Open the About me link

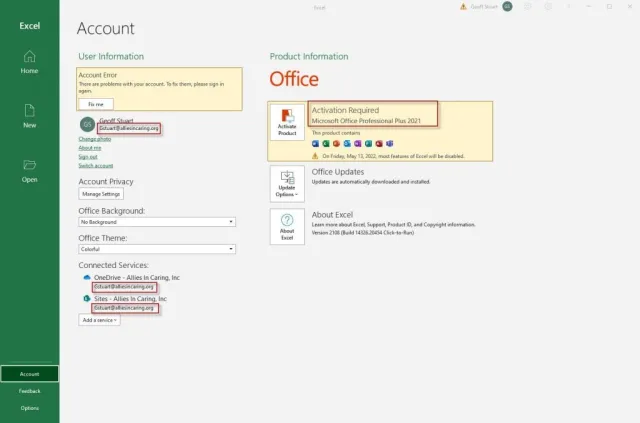point(90,148)
